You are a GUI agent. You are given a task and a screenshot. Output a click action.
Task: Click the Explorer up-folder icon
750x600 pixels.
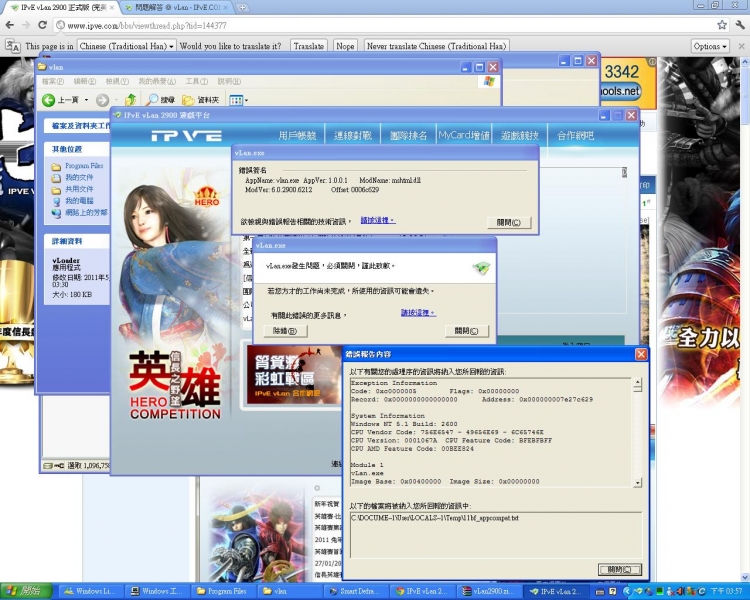coord(130,100)
